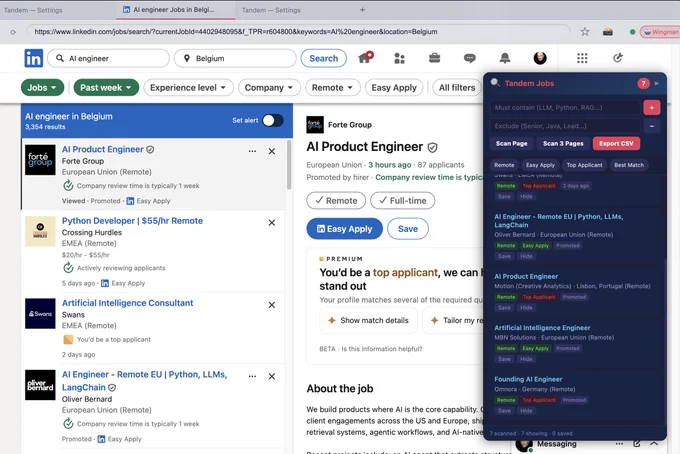Open Forte Group company link in job details
680x454 pixels.
(x=350, y=125)
